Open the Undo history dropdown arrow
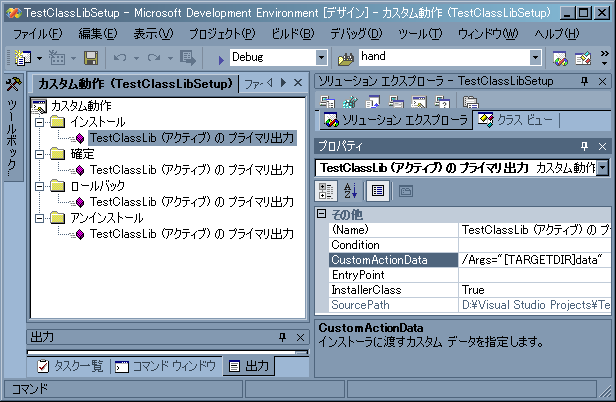616x402 pixels. [x=136, y=59]
